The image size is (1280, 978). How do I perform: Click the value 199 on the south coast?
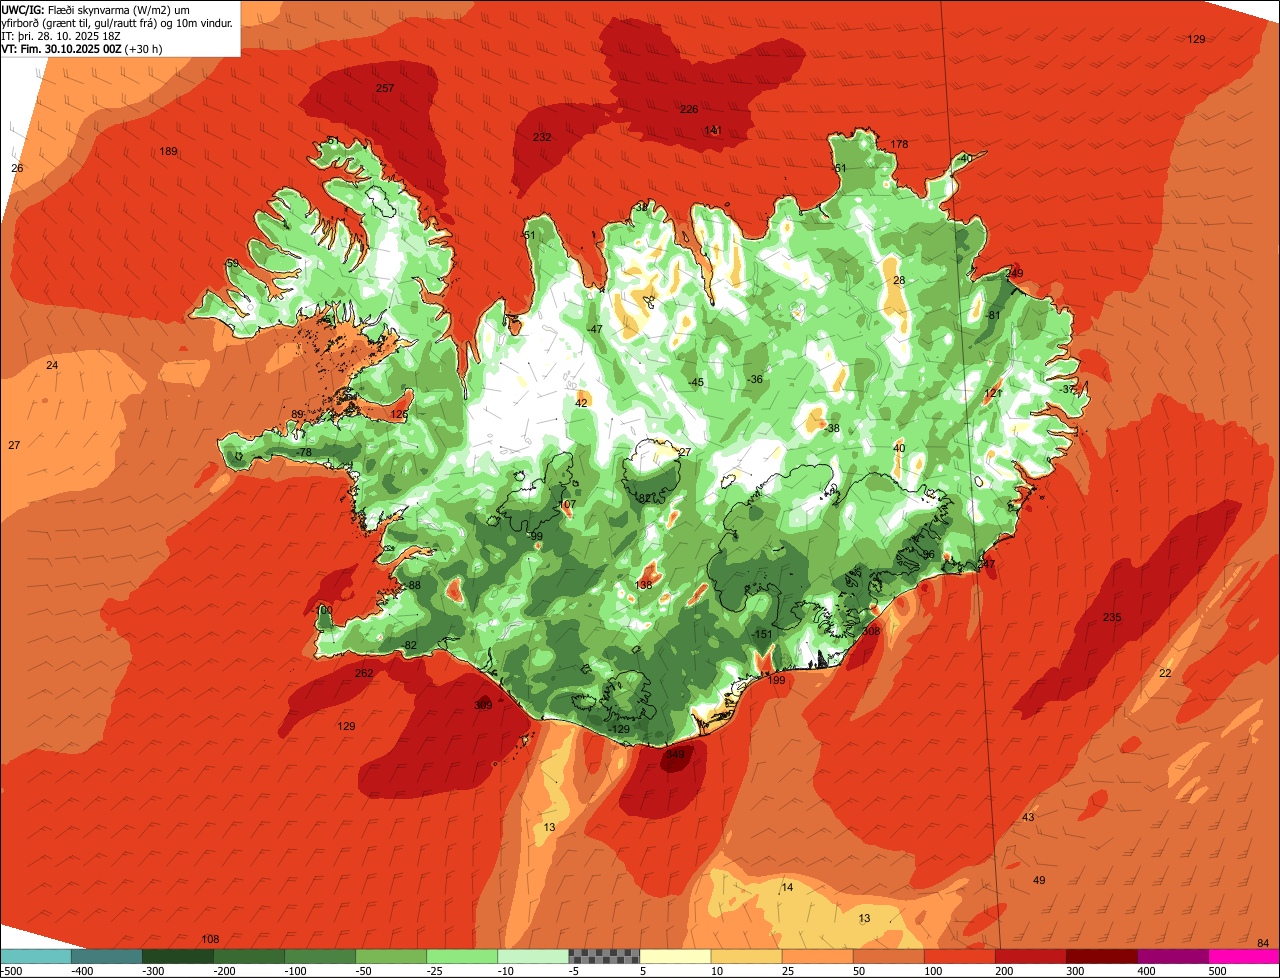[777, 680]
